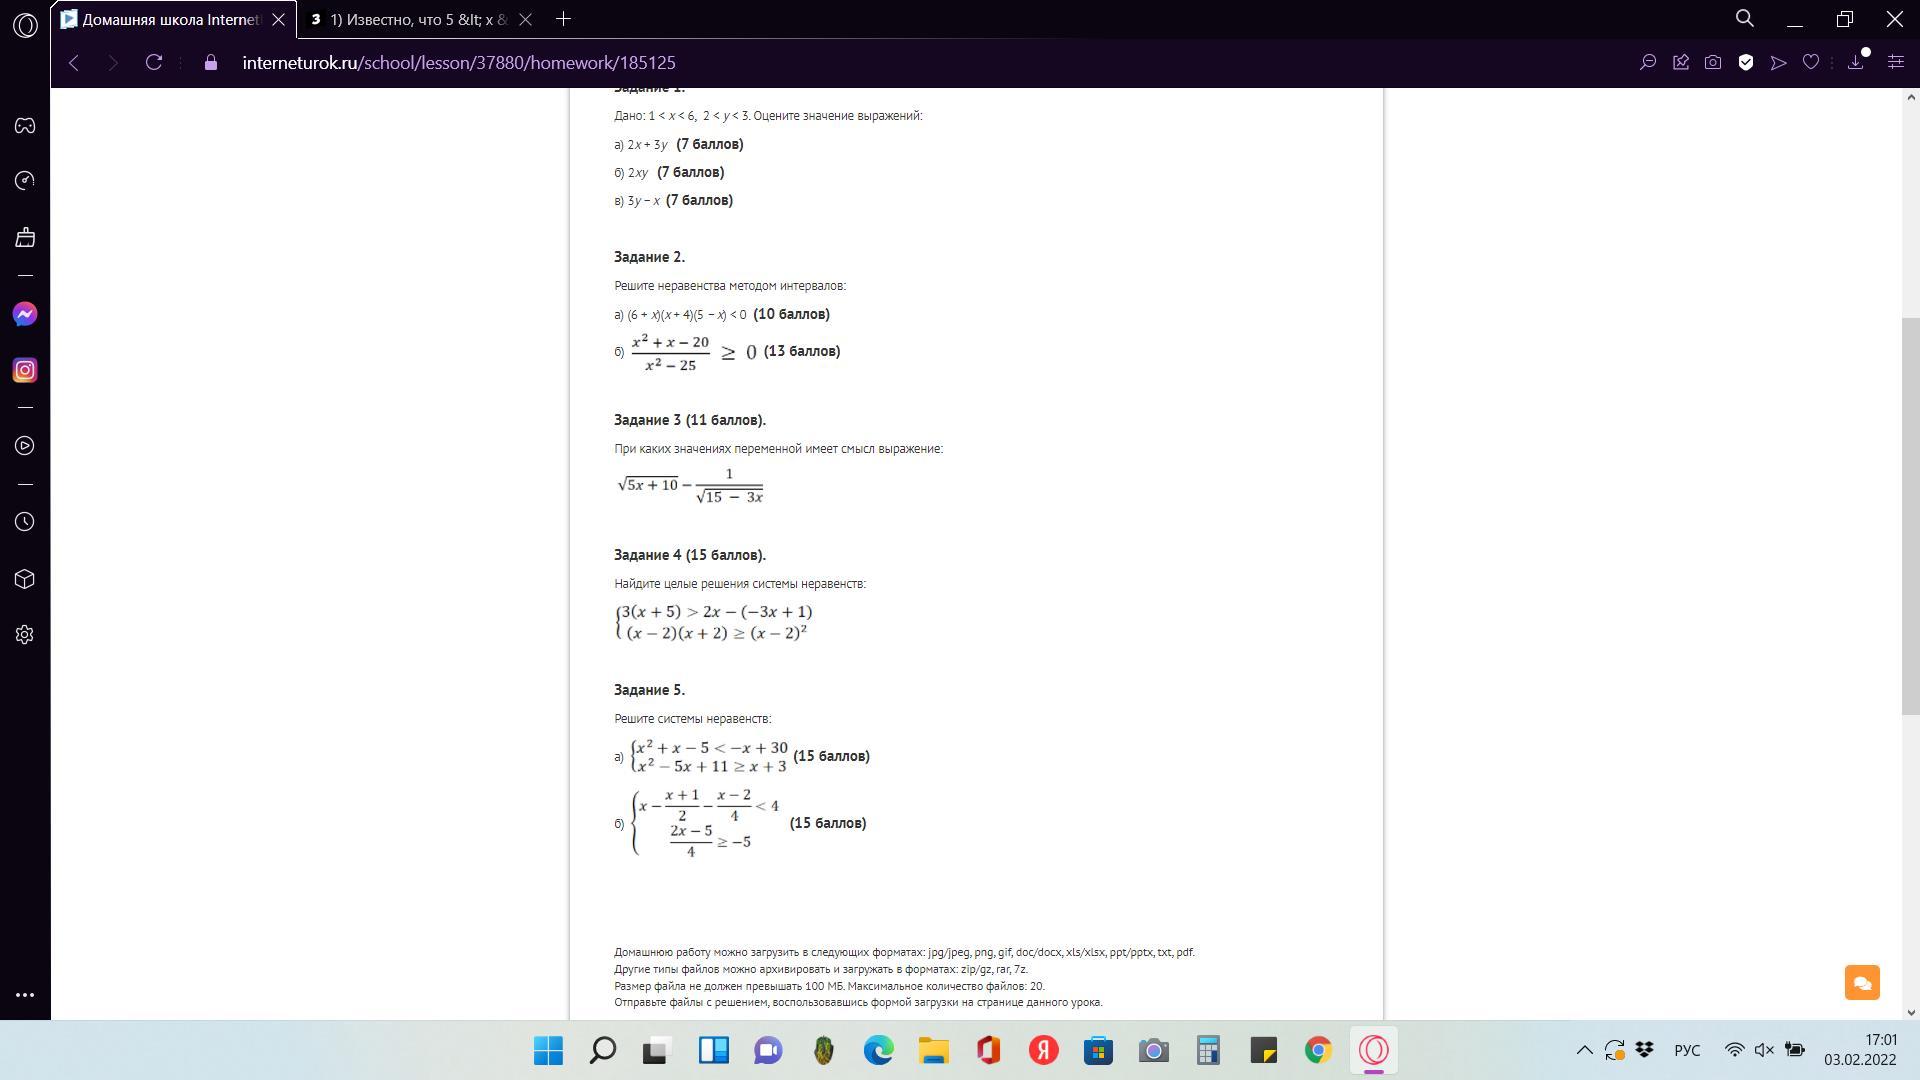Open the chat support orange button
This screenshot has width=1920, height=1080.
(1862, 982)
